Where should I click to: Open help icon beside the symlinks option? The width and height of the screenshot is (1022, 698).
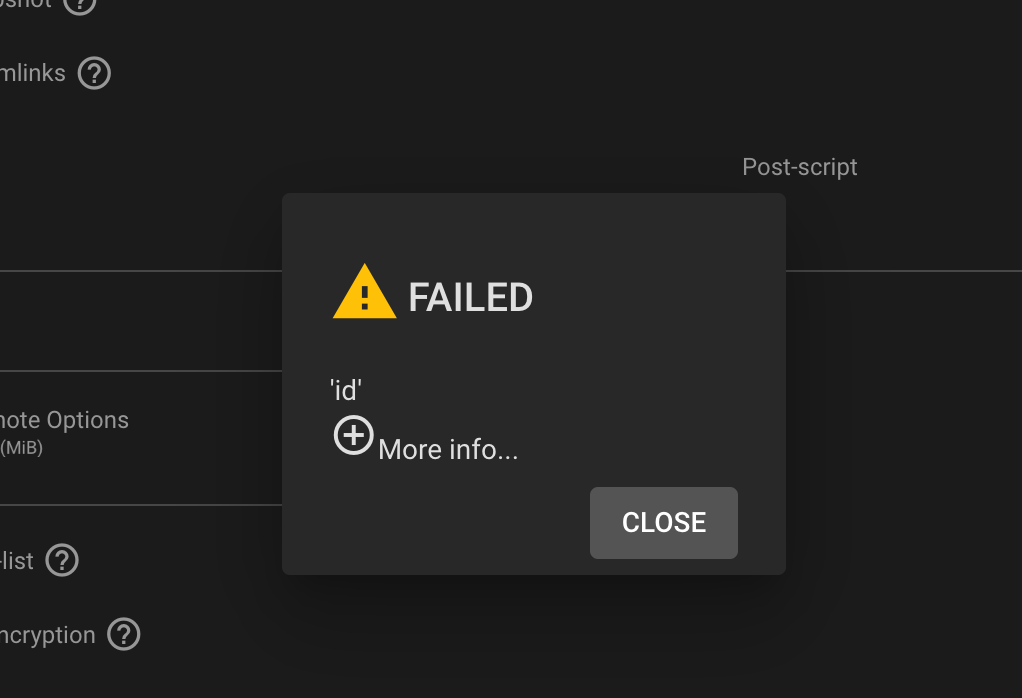tap(95, 73)
